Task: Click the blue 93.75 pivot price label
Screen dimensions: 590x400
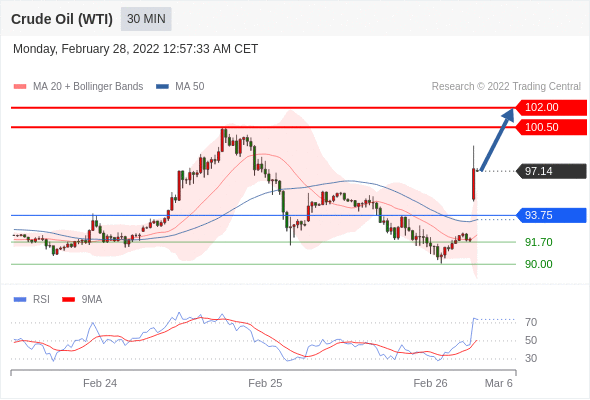Action: (551, 215)
